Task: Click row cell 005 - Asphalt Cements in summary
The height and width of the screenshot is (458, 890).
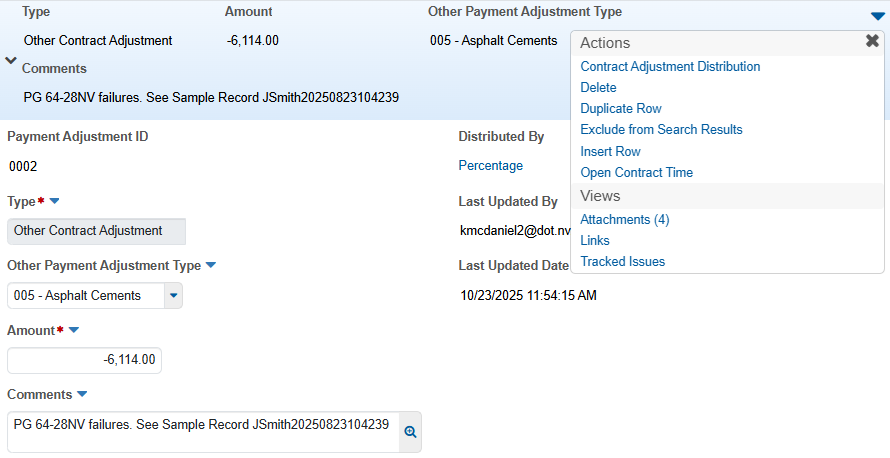Action: (493, 41)
